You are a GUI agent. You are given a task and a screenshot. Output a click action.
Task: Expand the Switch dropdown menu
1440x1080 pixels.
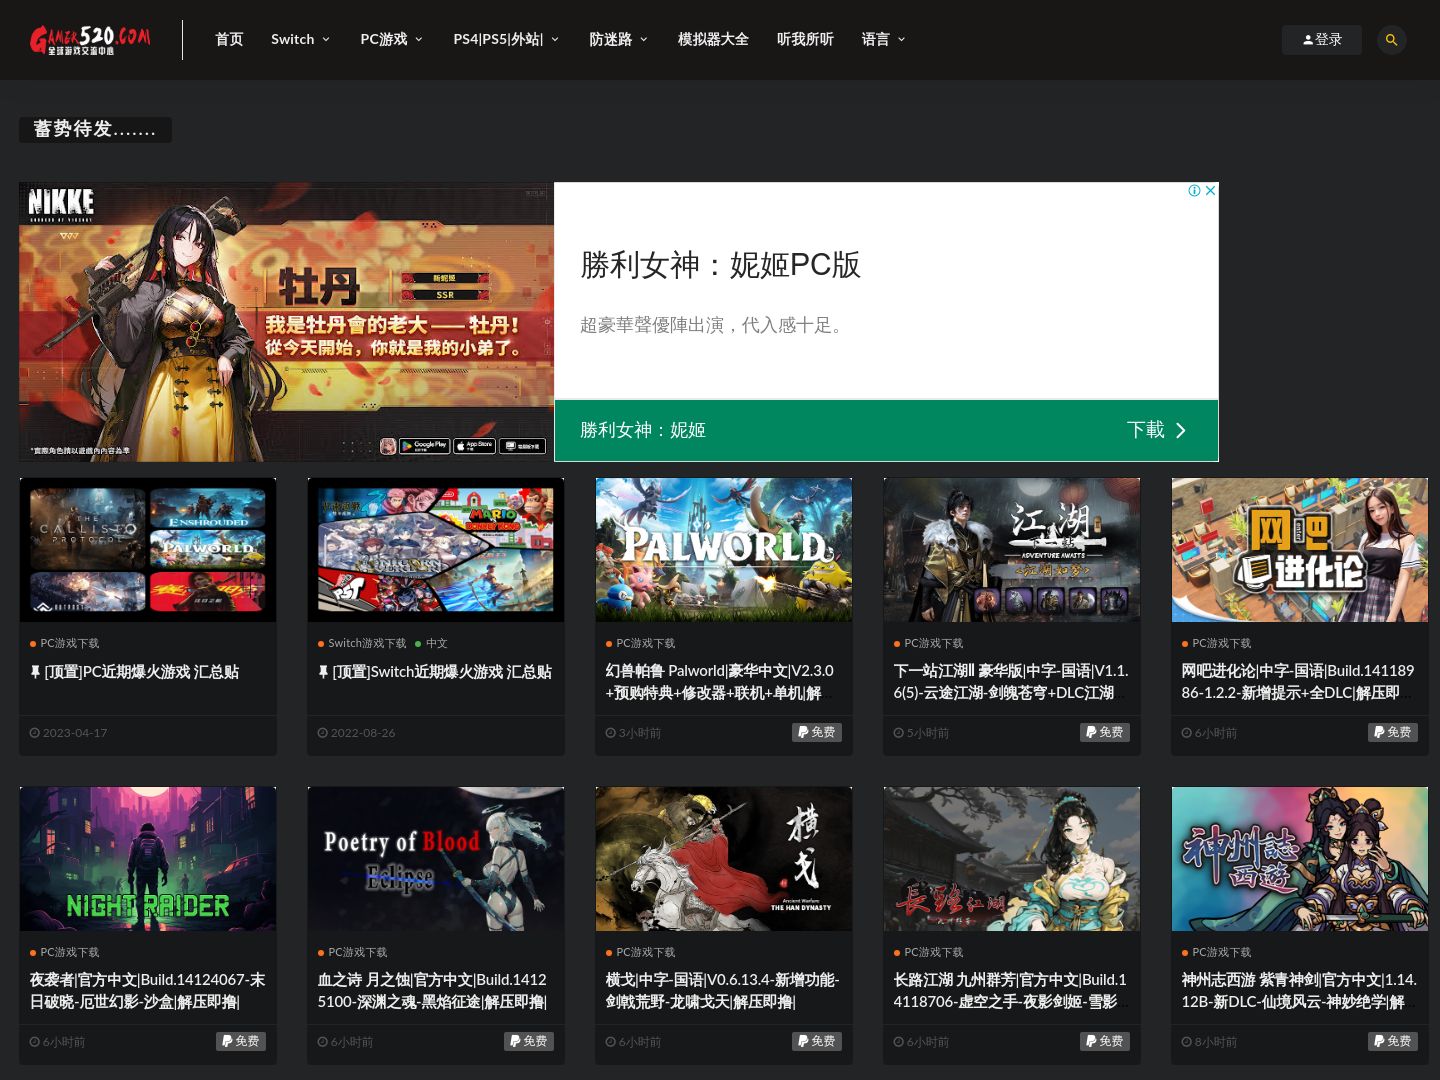tap(300, 40)
